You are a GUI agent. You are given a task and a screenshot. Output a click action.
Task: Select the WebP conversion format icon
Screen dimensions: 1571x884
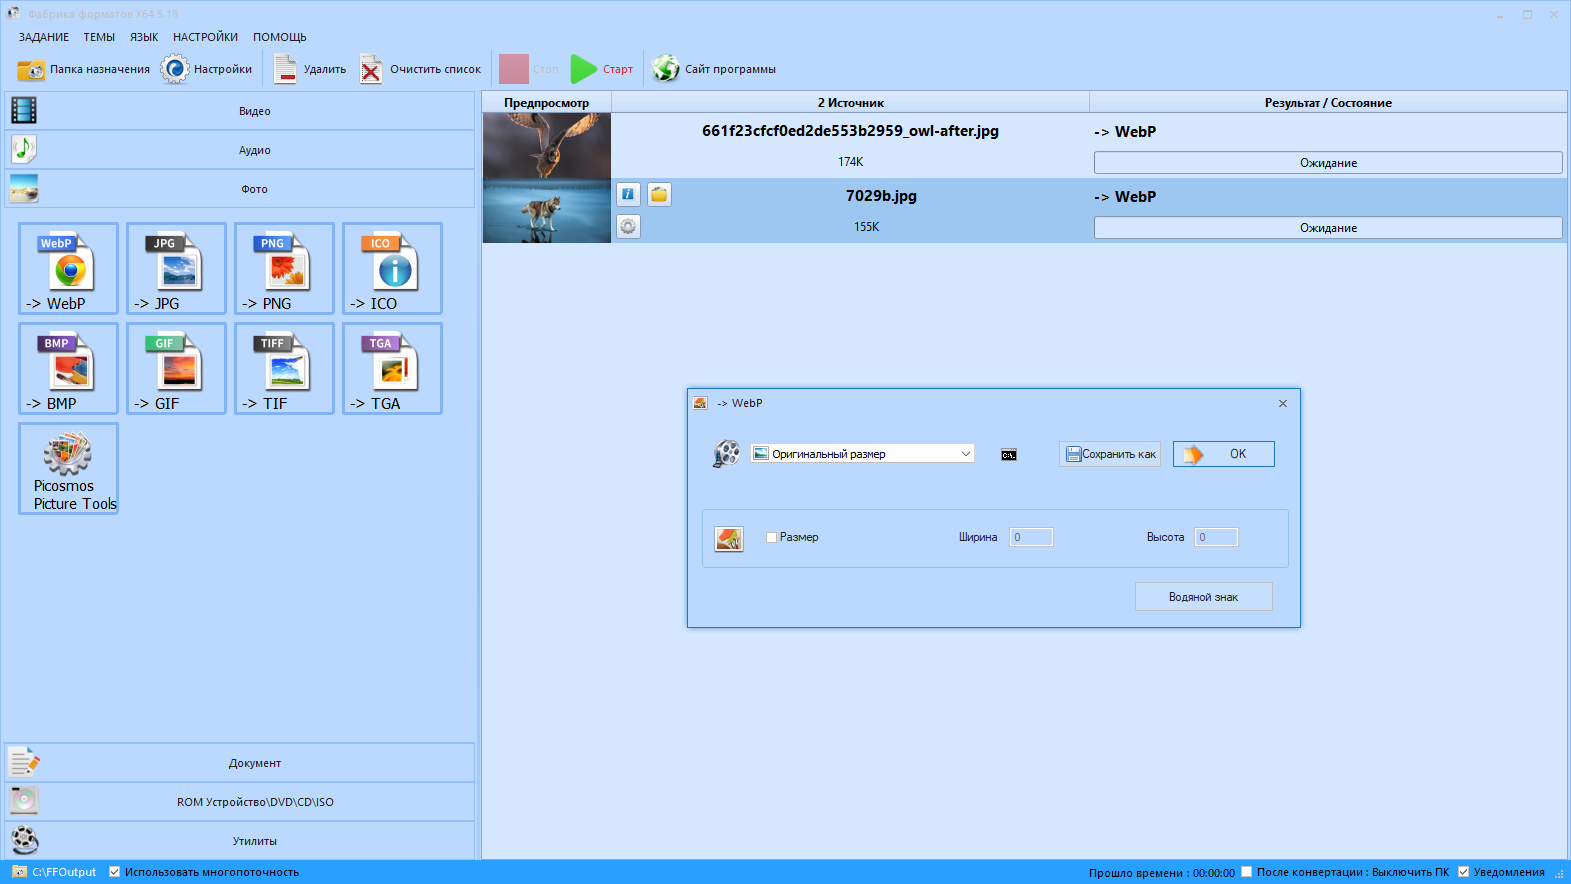click(x=68, y=268)
